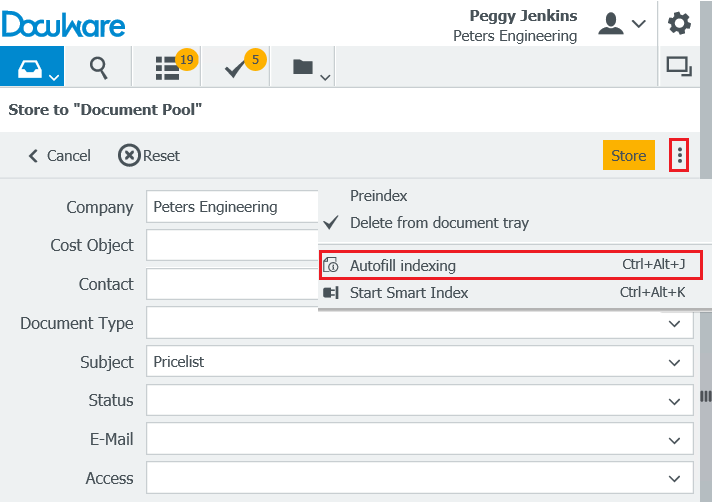Click into the Cost Object field
Viewport: 712px width, 502px height.
click(232, 245)
